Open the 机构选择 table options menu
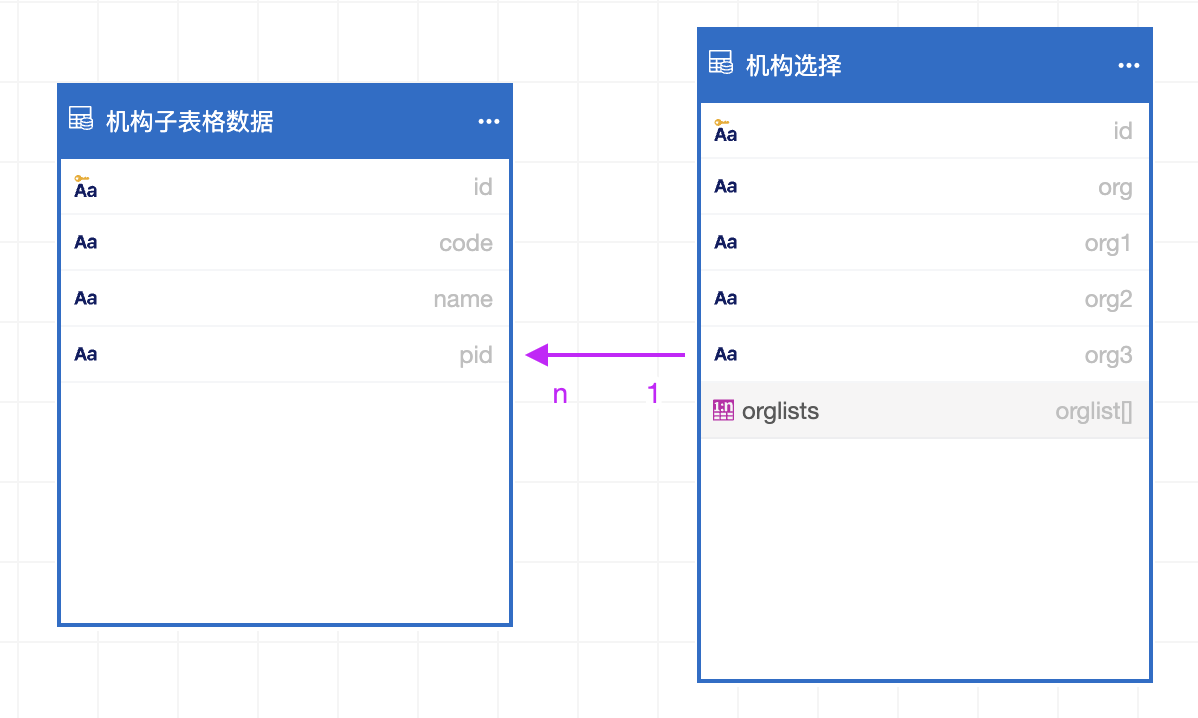 click(x=1128, y=66)
